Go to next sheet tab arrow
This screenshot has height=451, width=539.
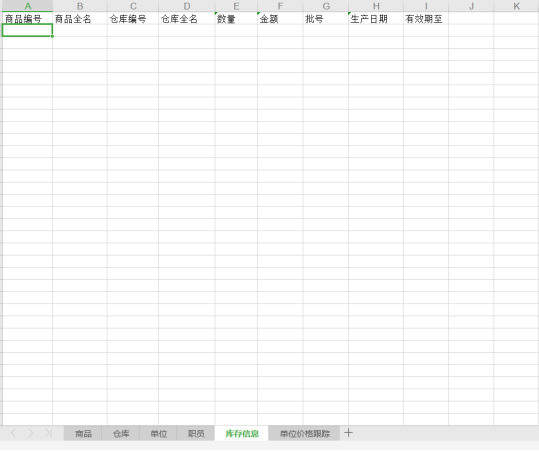pyautogui.click(x=31, y=433)
